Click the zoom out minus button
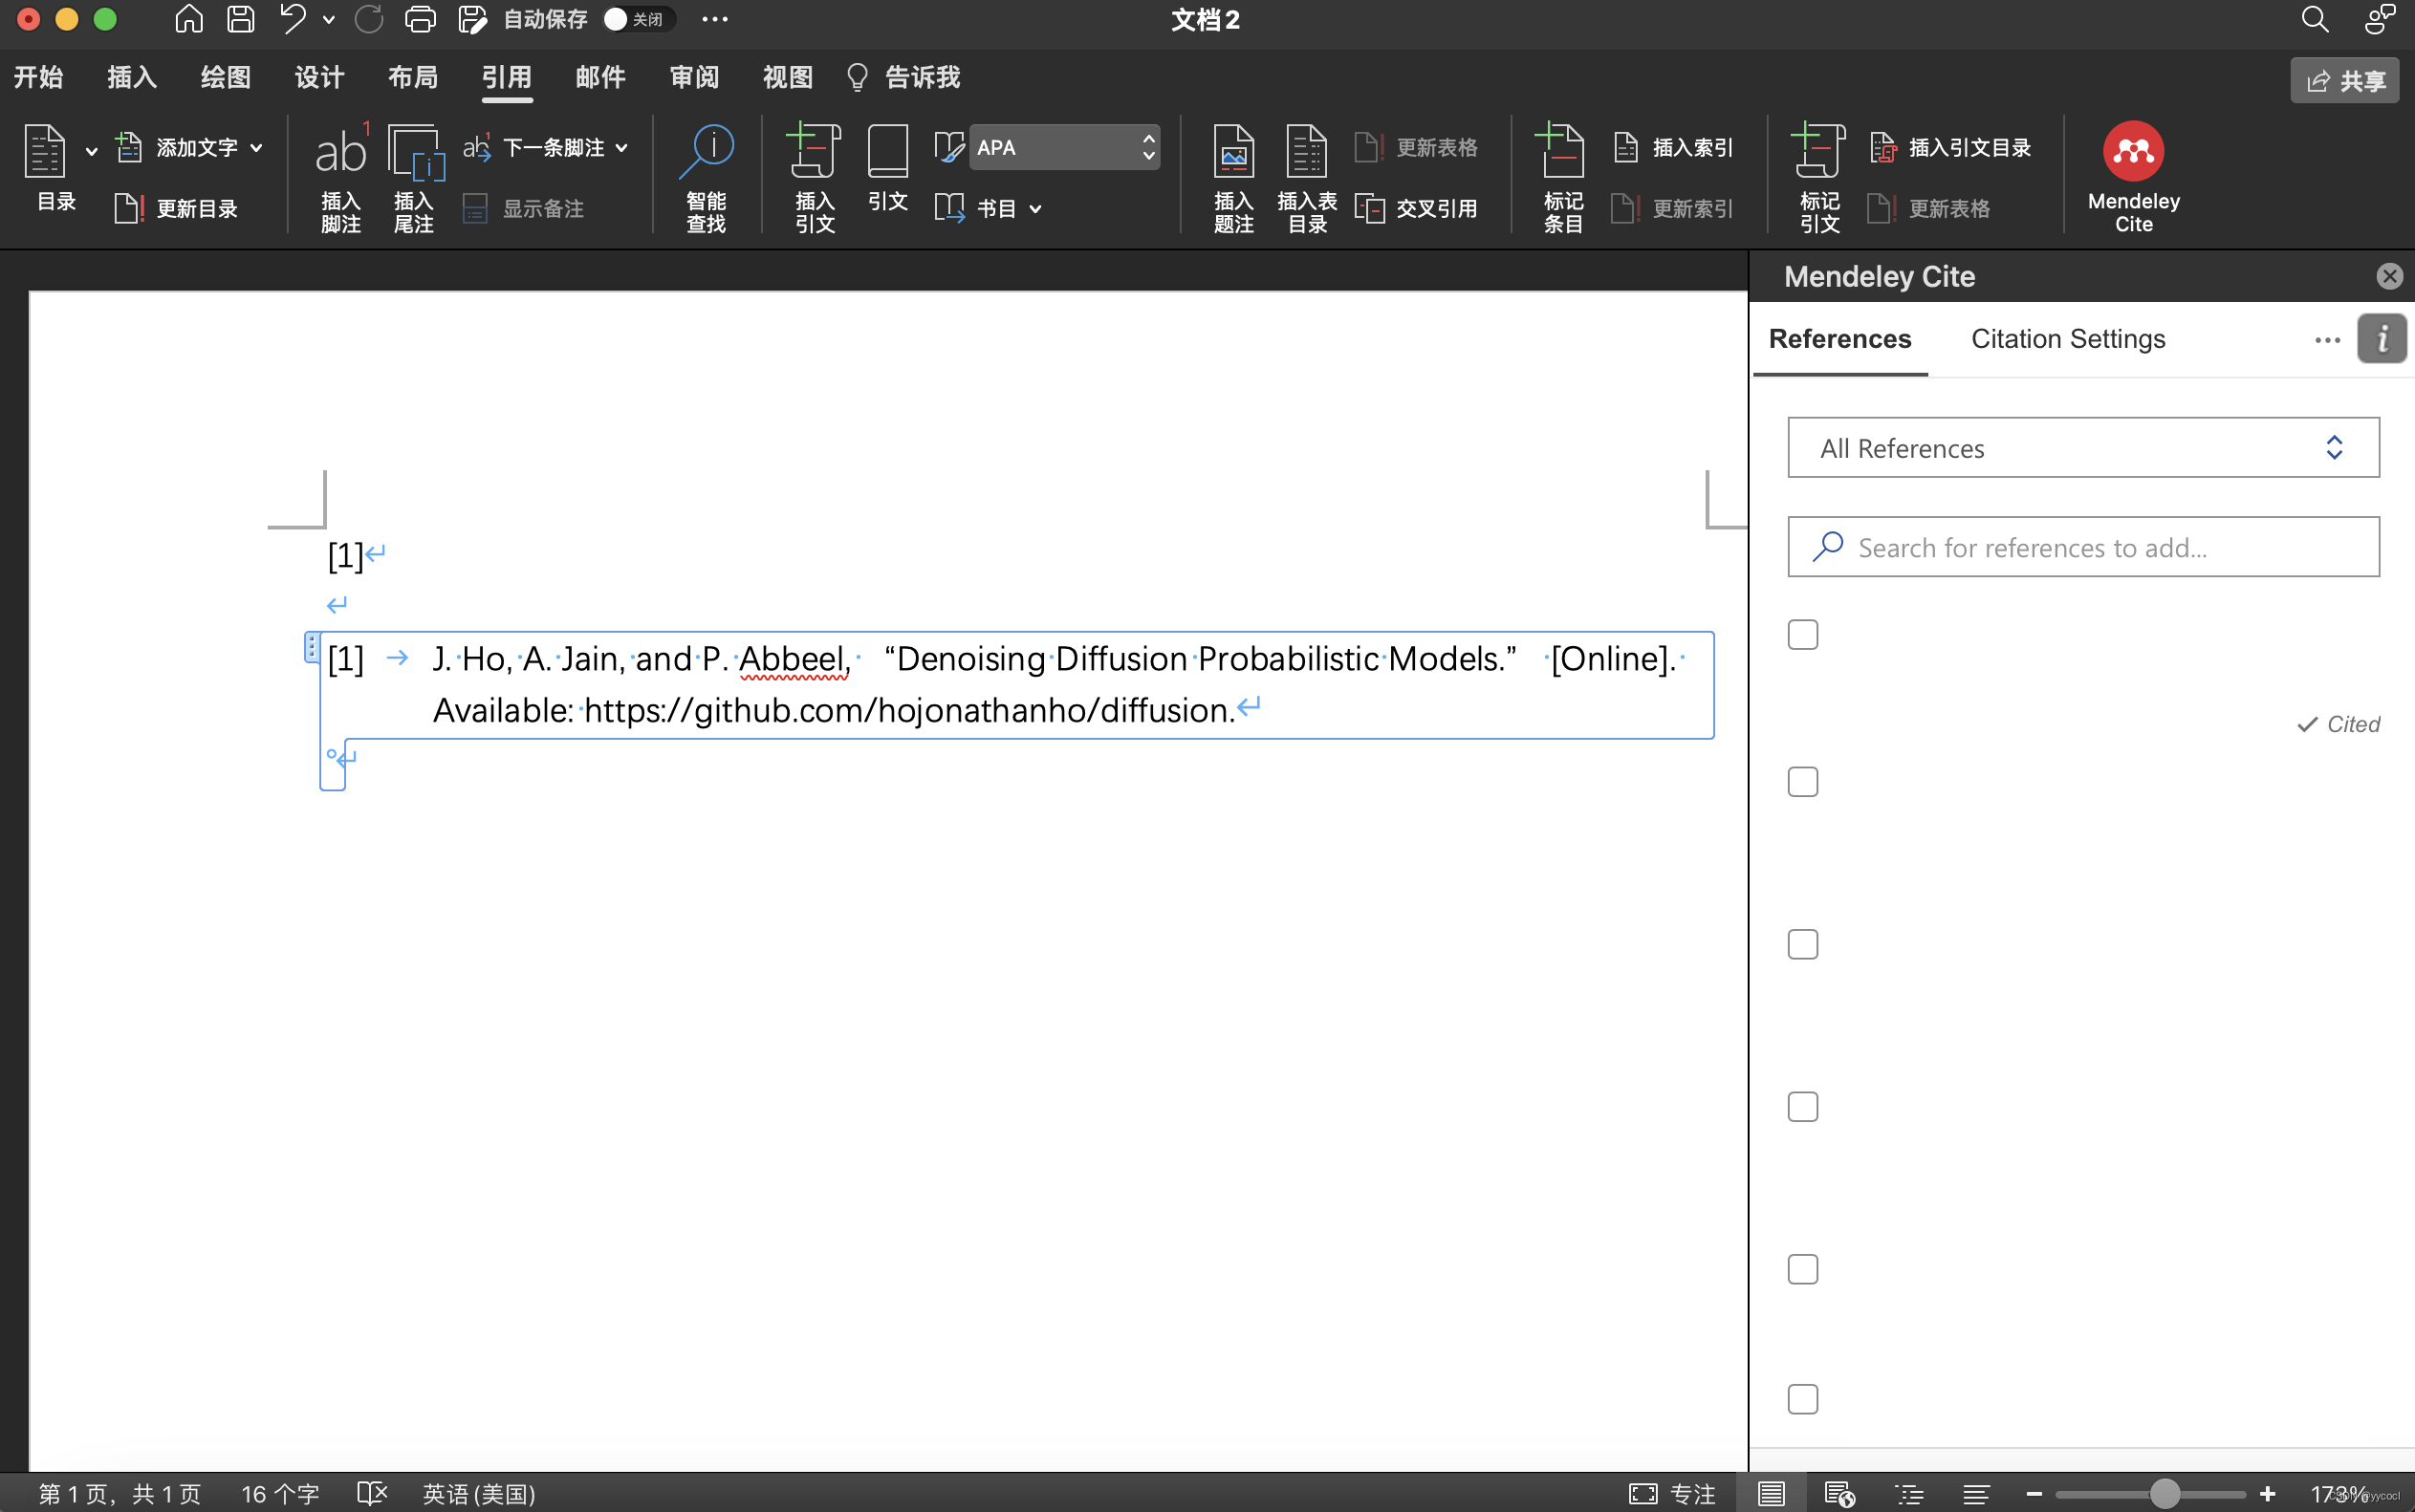2415x1512 pixels. 2034,1494
